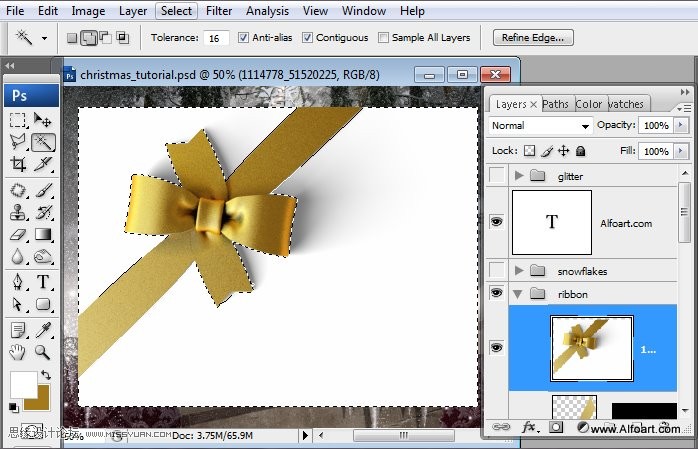
Task: Toggle Lock position
Action: pos(564,151)
